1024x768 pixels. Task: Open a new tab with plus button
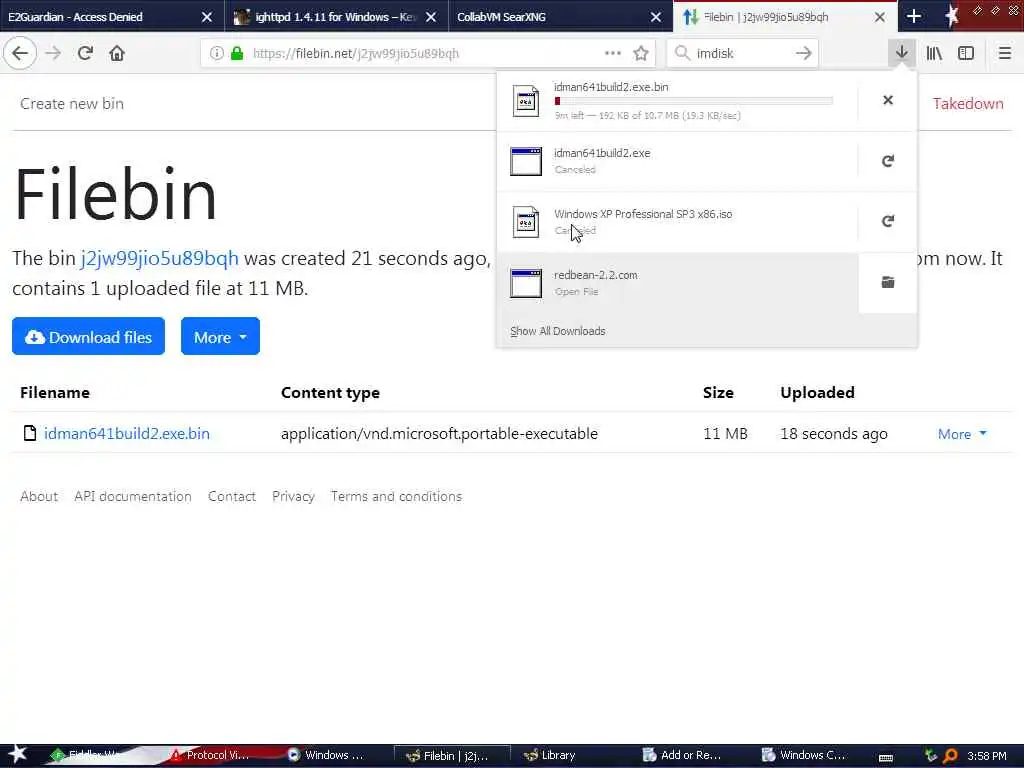(914, 16)
